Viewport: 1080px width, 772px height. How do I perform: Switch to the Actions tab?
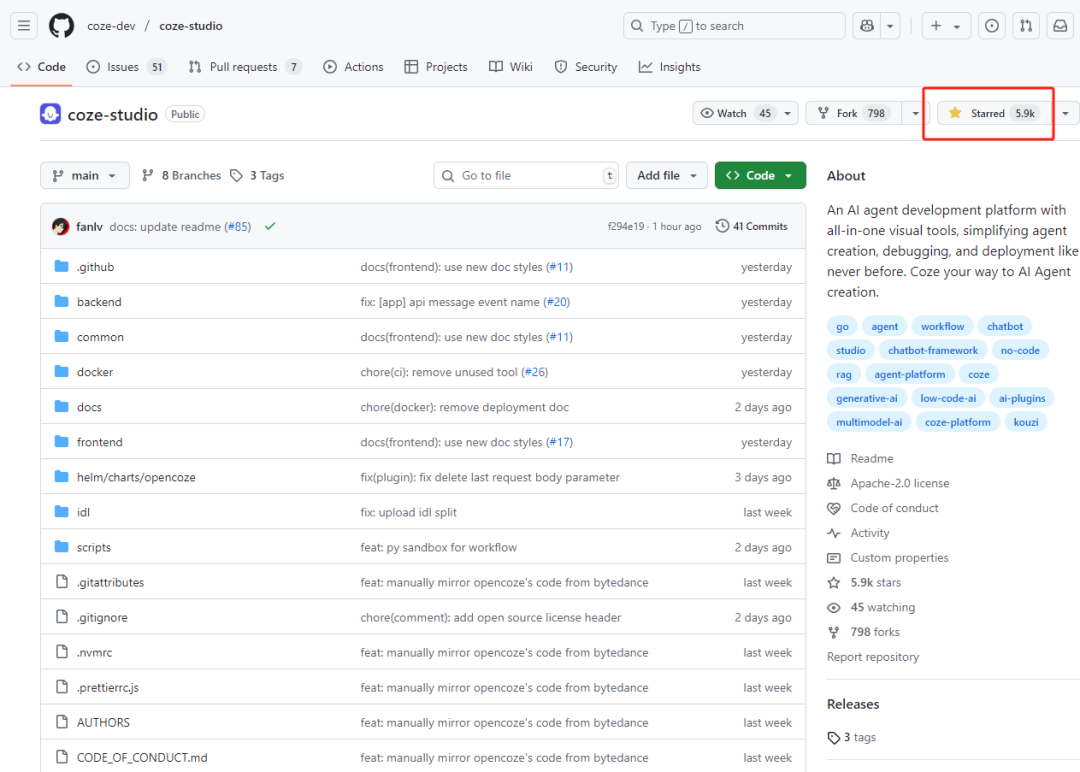pos(353,67)
